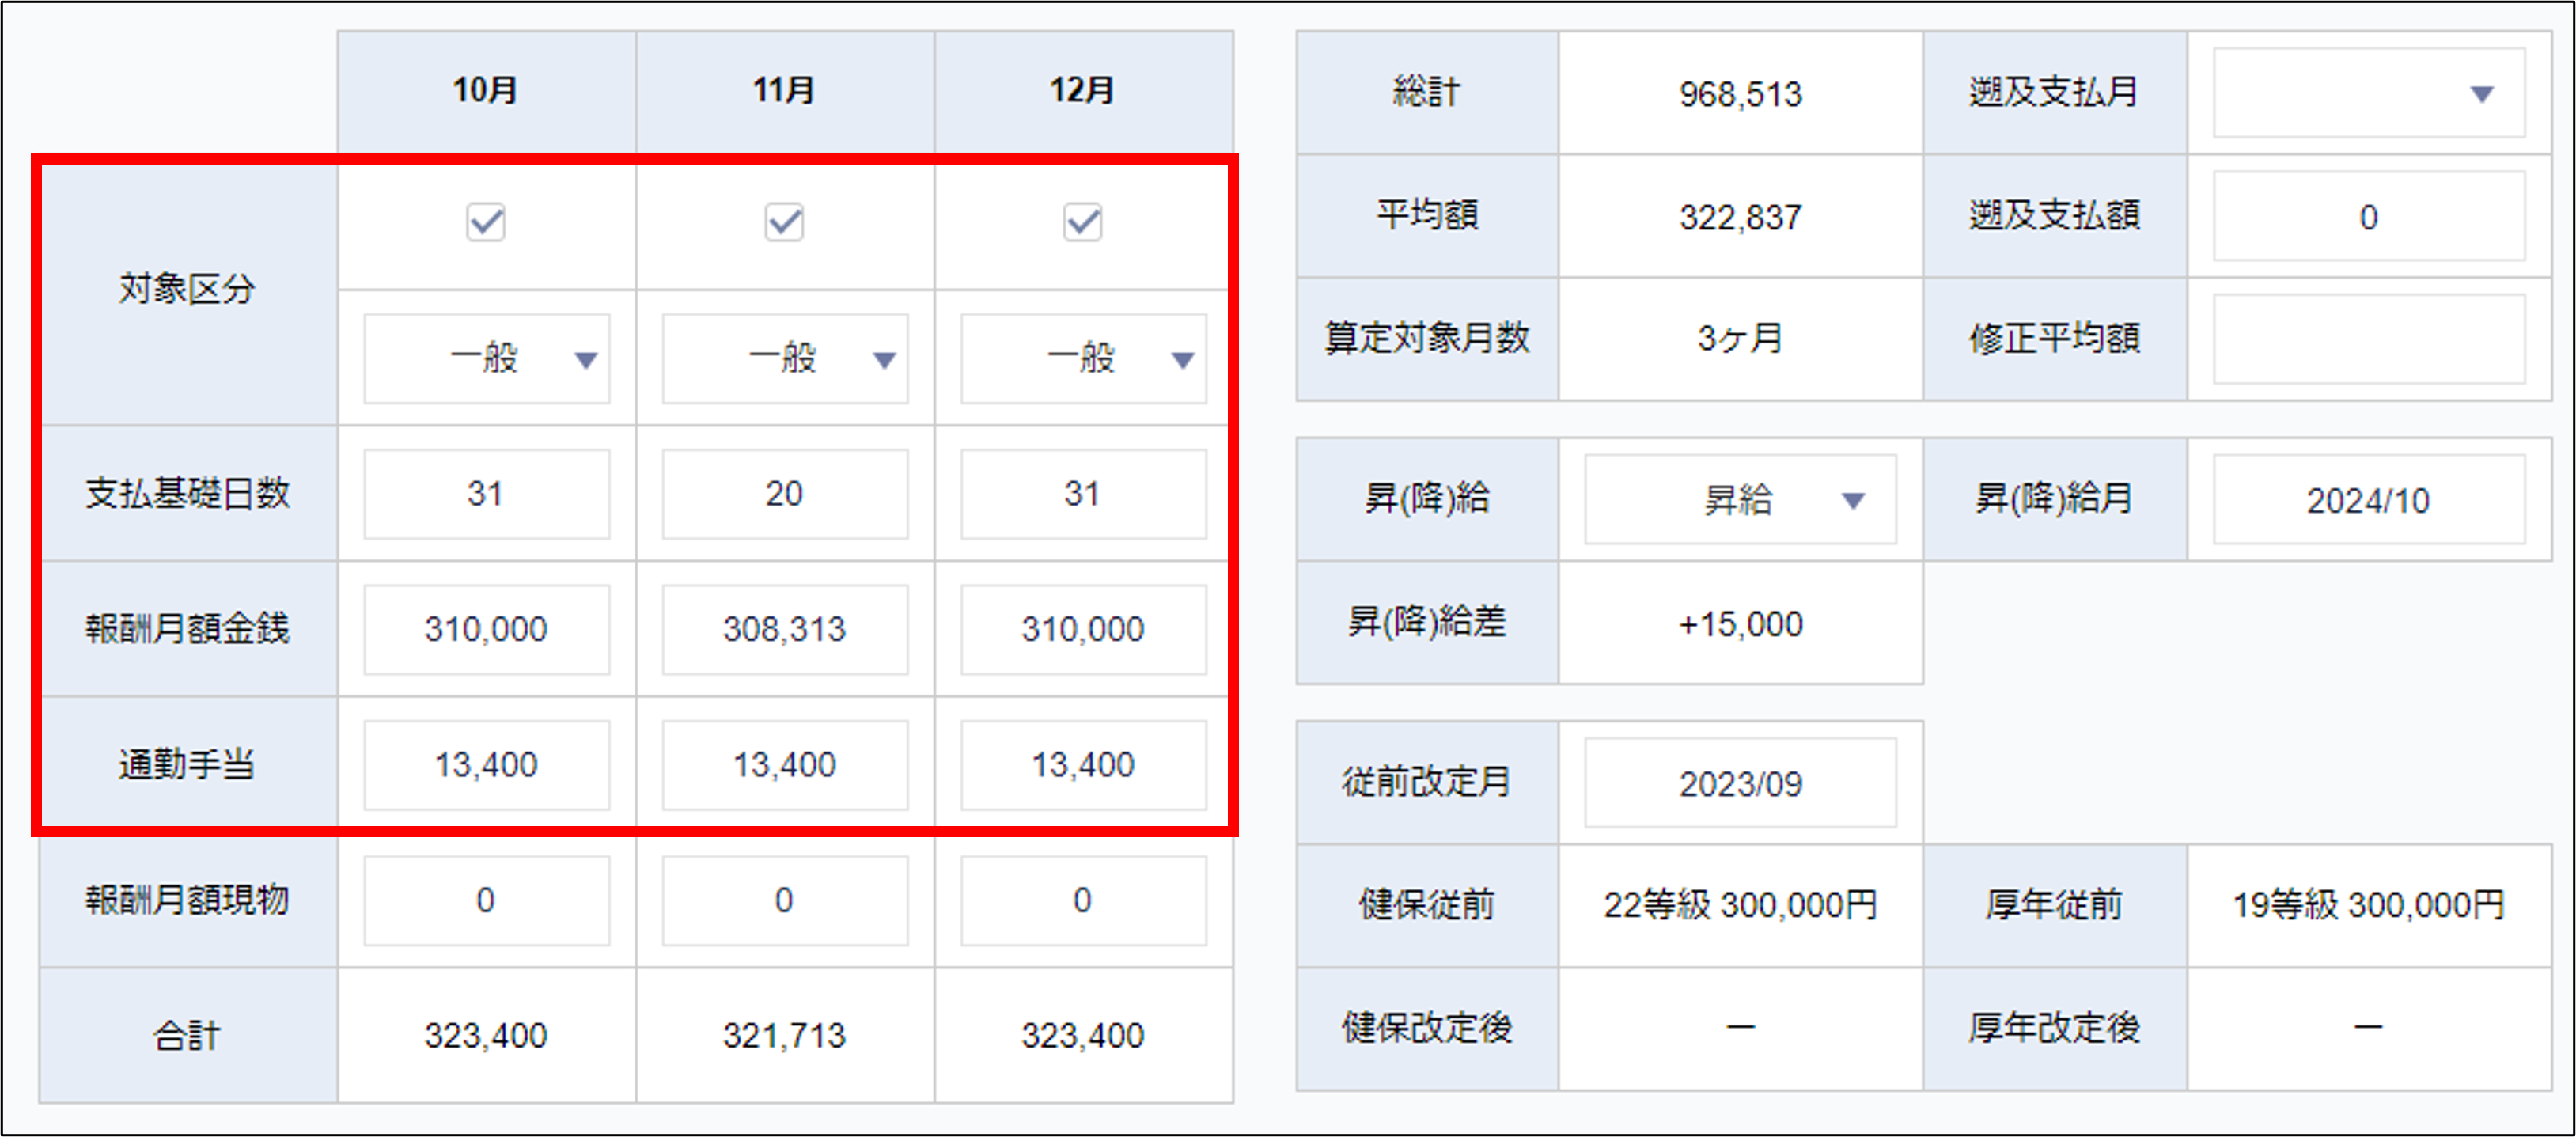2576x1137 pixels.
Task: Change the 昇(降)給 dropdown showing 昇給
Action: tap(1740, 500)
